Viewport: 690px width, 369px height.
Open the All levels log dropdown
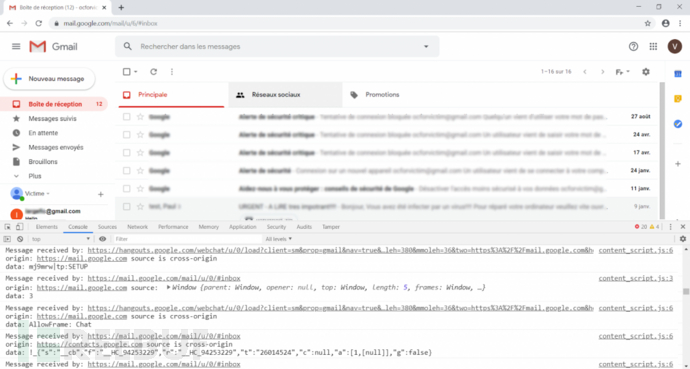[x=279, y=239]
